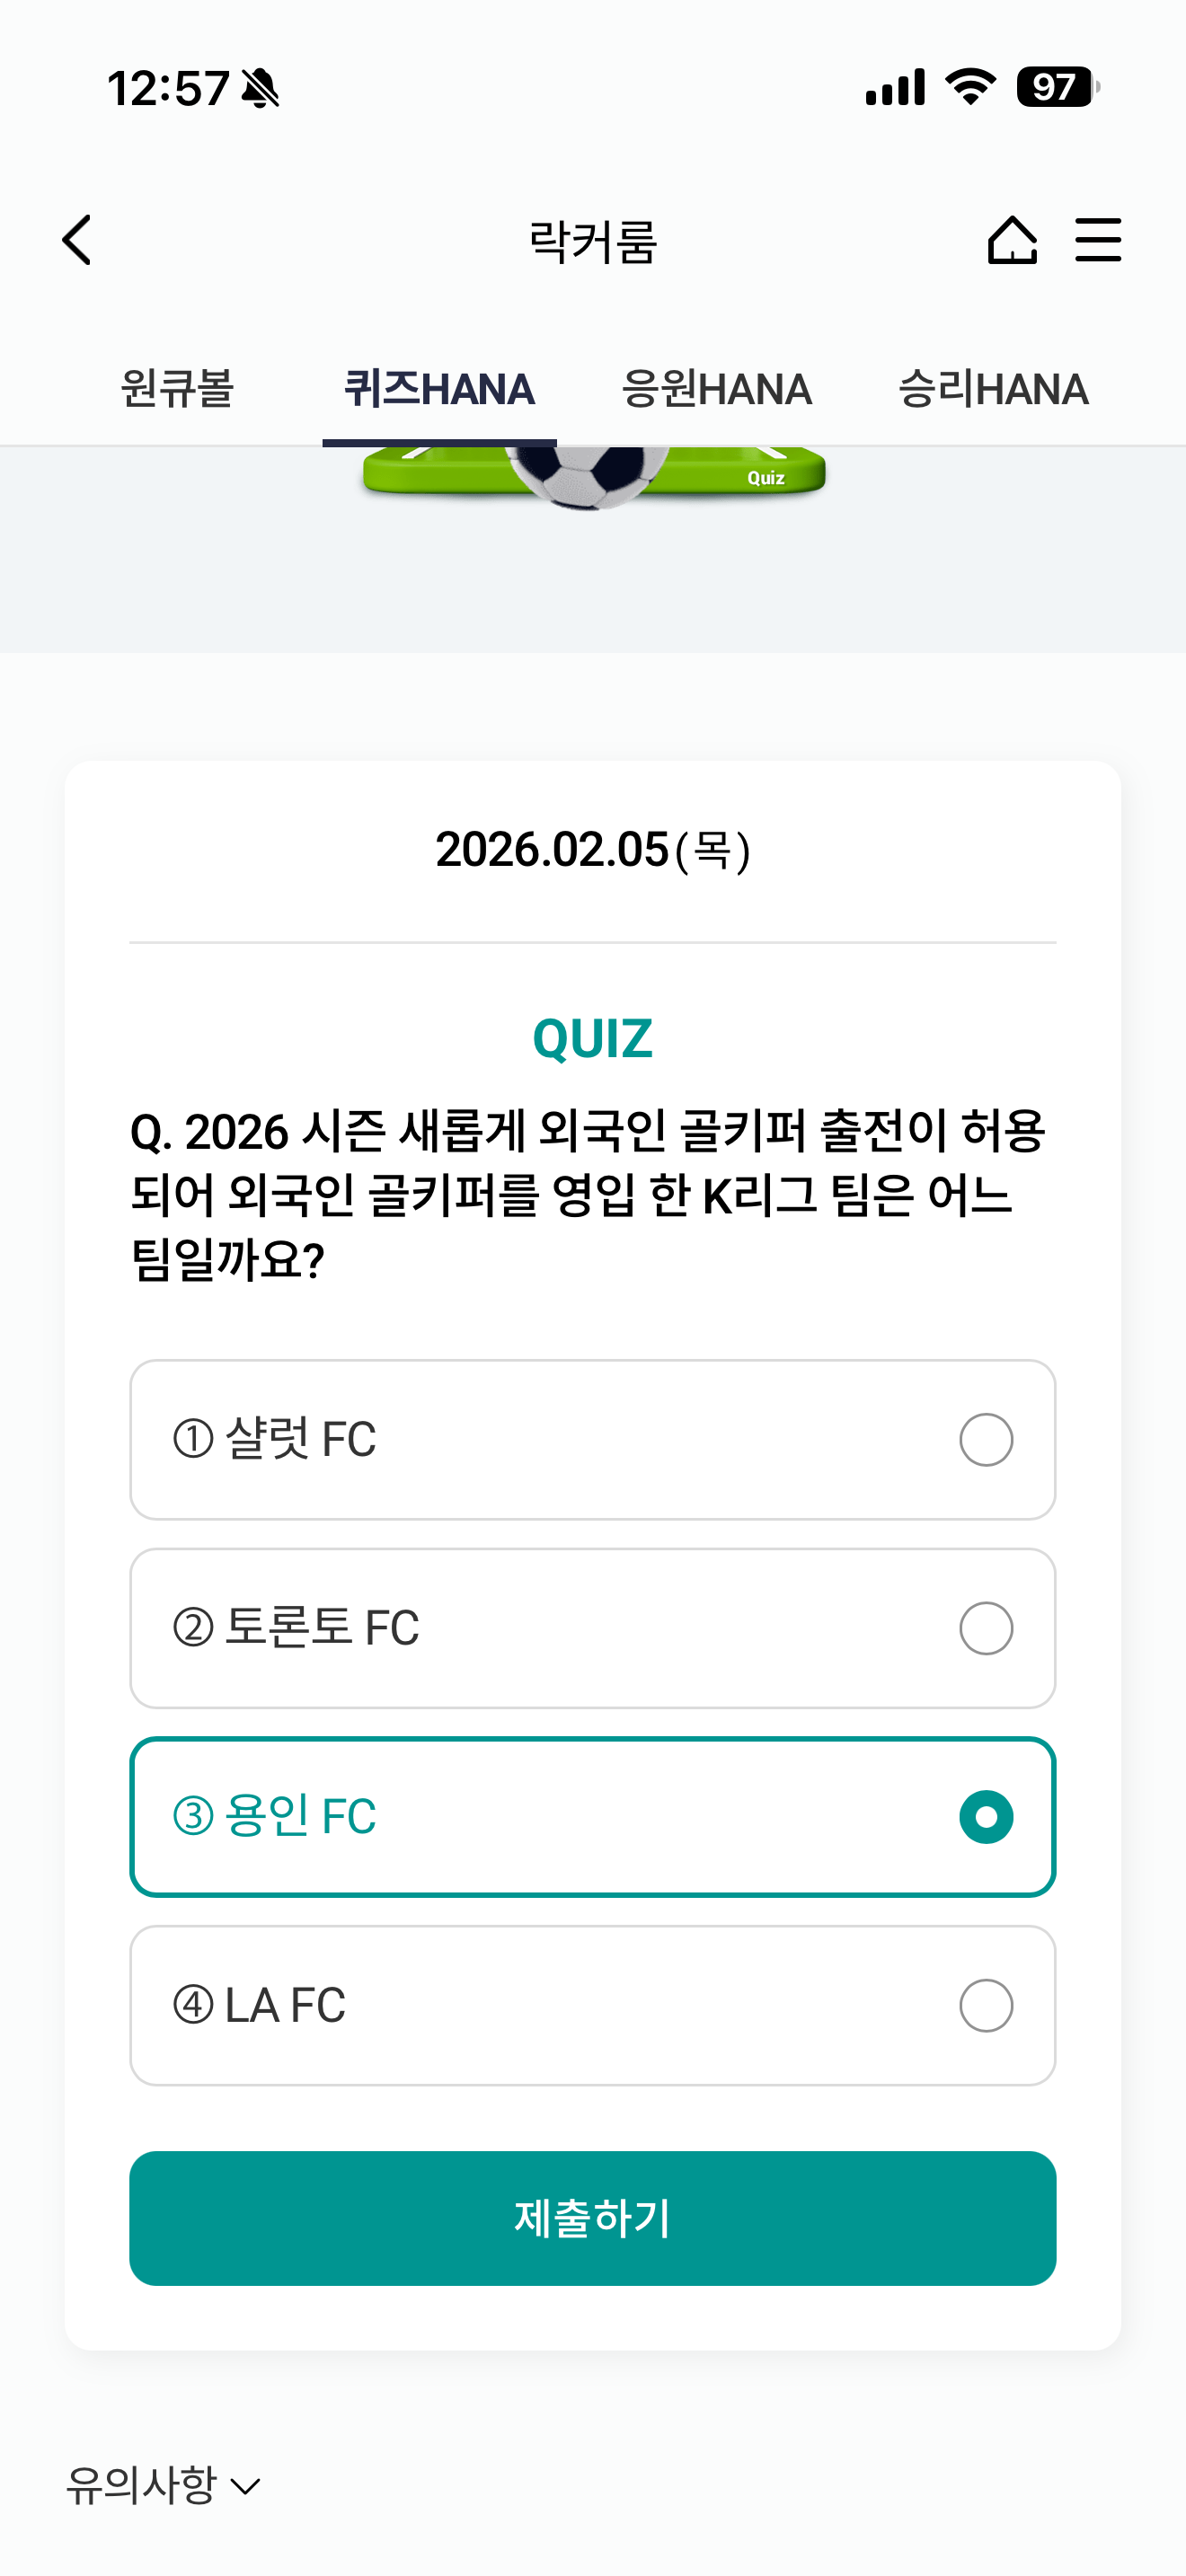Tap the back arrow icon
This screenshot has width=1186, height=2576.
pyautogui.click(x=77, y=240)
